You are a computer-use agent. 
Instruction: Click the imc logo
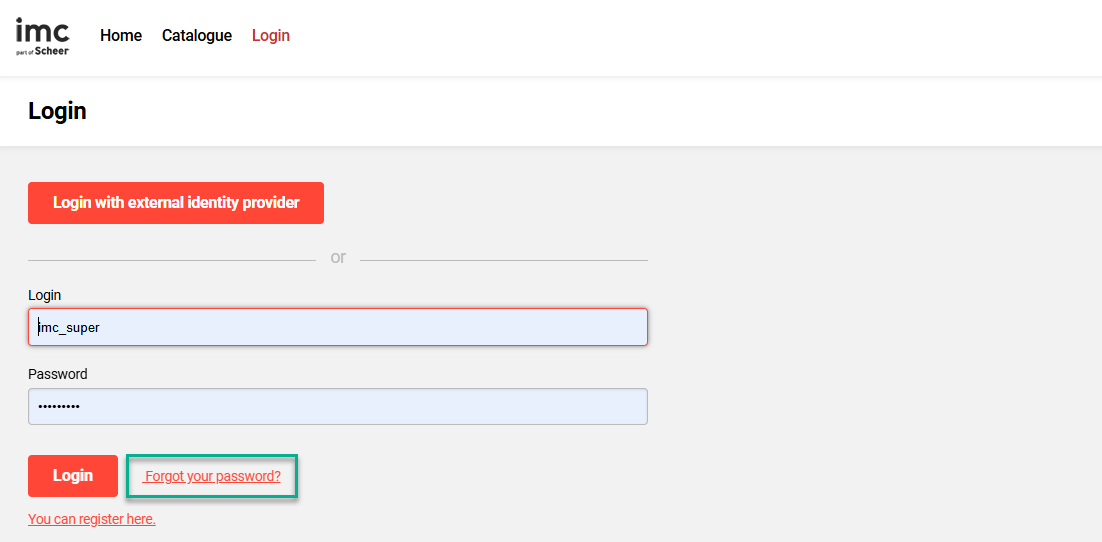[42, 30]
